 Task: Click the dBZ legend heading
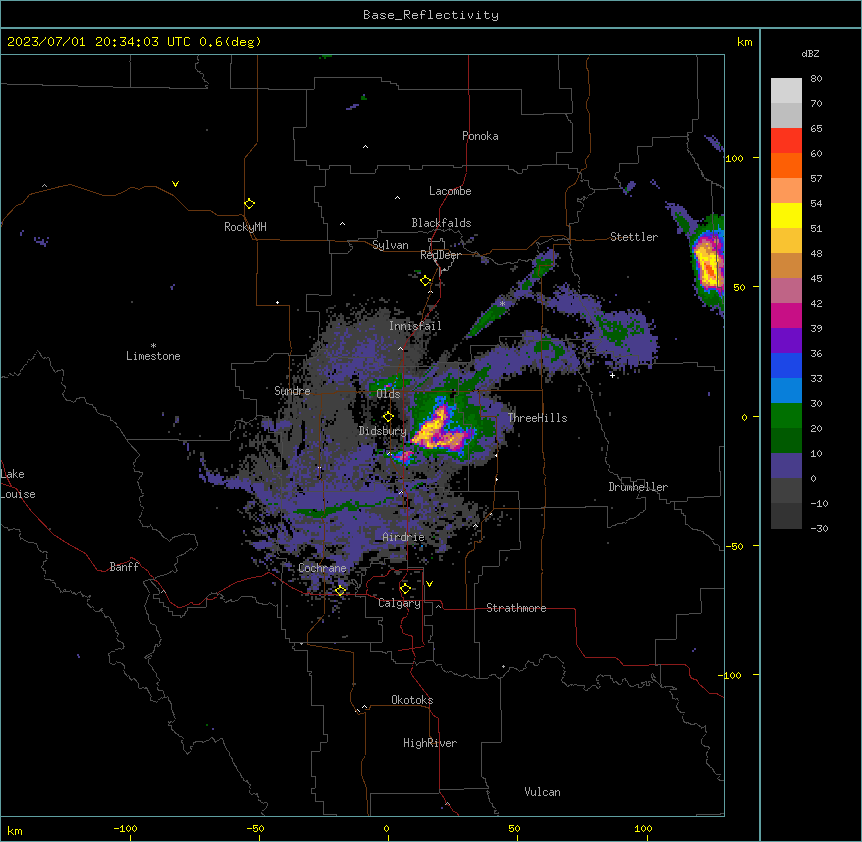(x=810, y=53)
